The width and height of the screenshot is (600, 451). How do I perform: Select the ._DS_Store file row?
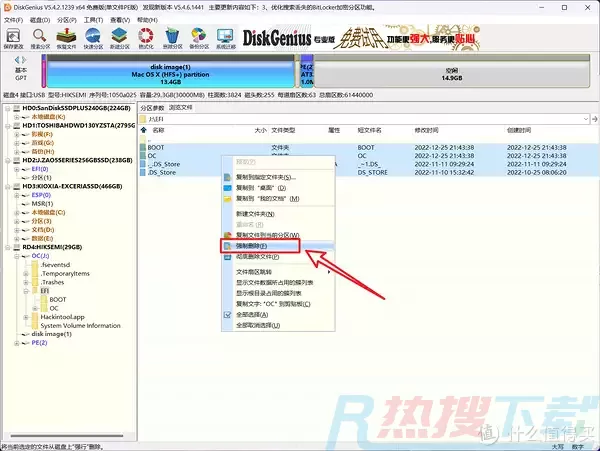(x=369, y=164)
